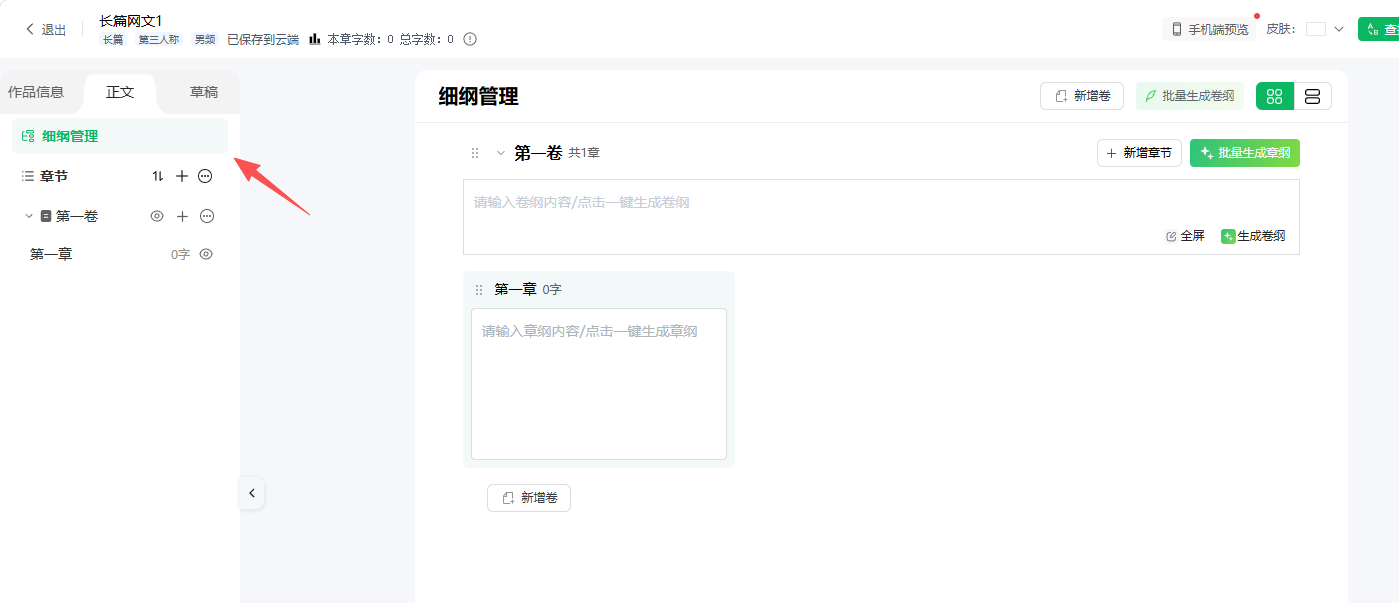This screenshot has height=603, width=1399.
Task: Open 全屏 fullscreen editor
Action: (x=1185, y=236)
